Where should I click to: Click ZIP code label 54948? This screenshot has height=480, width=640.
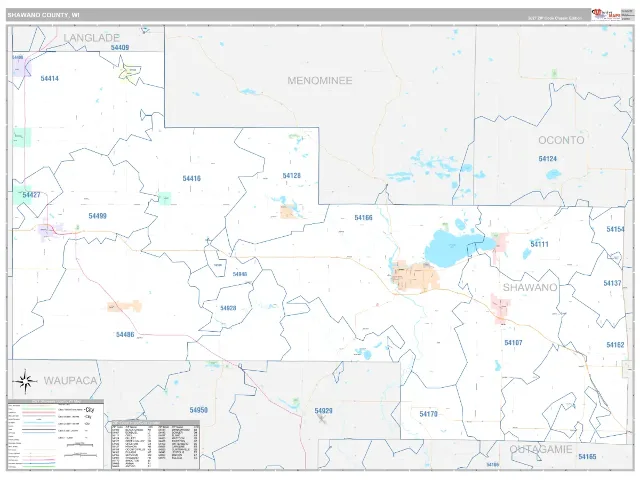(240, 274)
